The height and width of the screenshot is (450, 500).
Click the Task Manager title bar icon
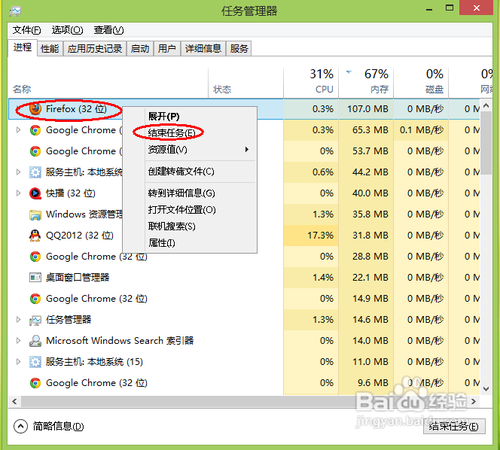coord(15,11)
